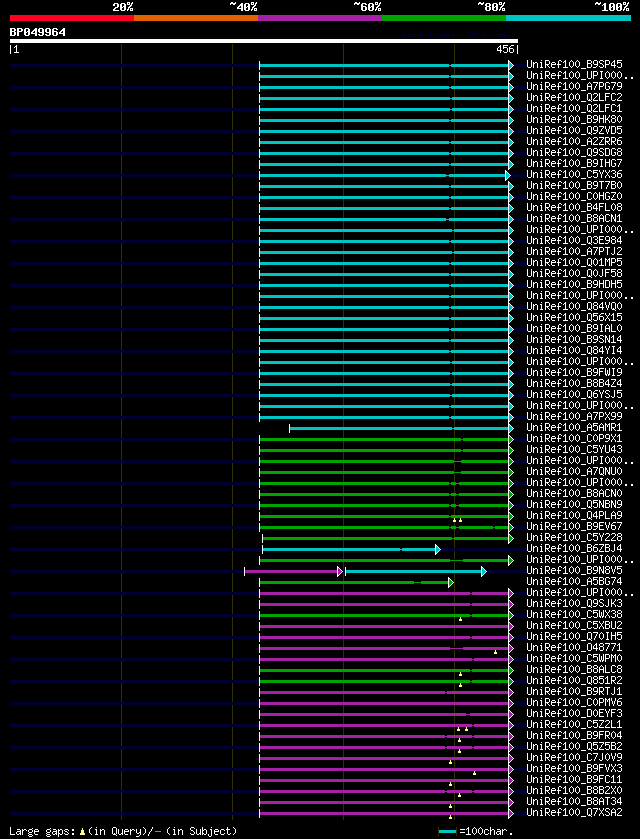Click the UniRef100_B8B4Z4 label
This screenshot has width=640, height=839.
point(574,383)
